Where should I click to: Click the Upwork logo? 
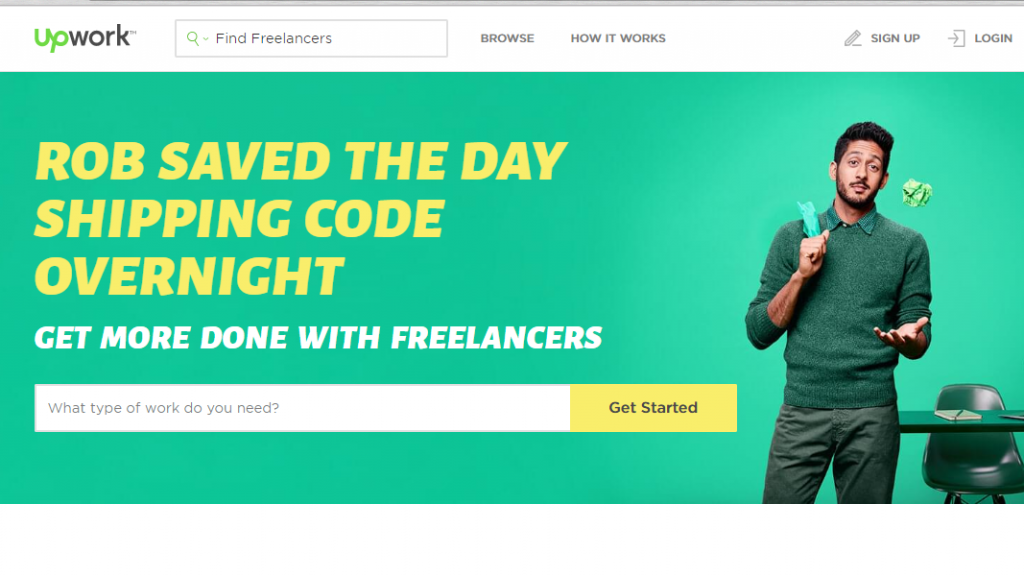click(x=85, y=38)
